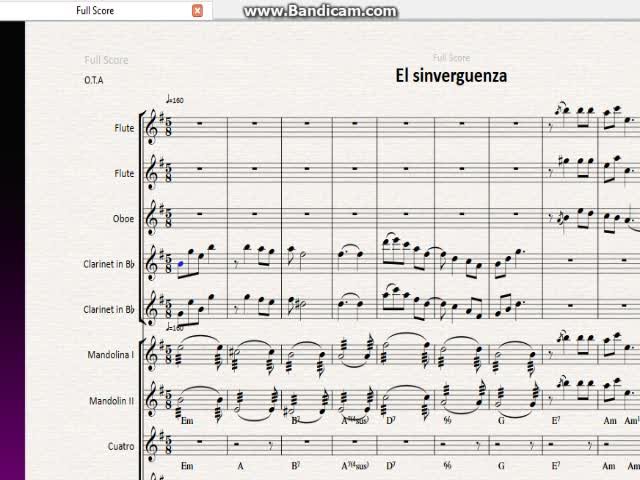Select the second Clarinet in Bb instrument name
Viewport: 640px width, 480px height.
tap(109, 309)
